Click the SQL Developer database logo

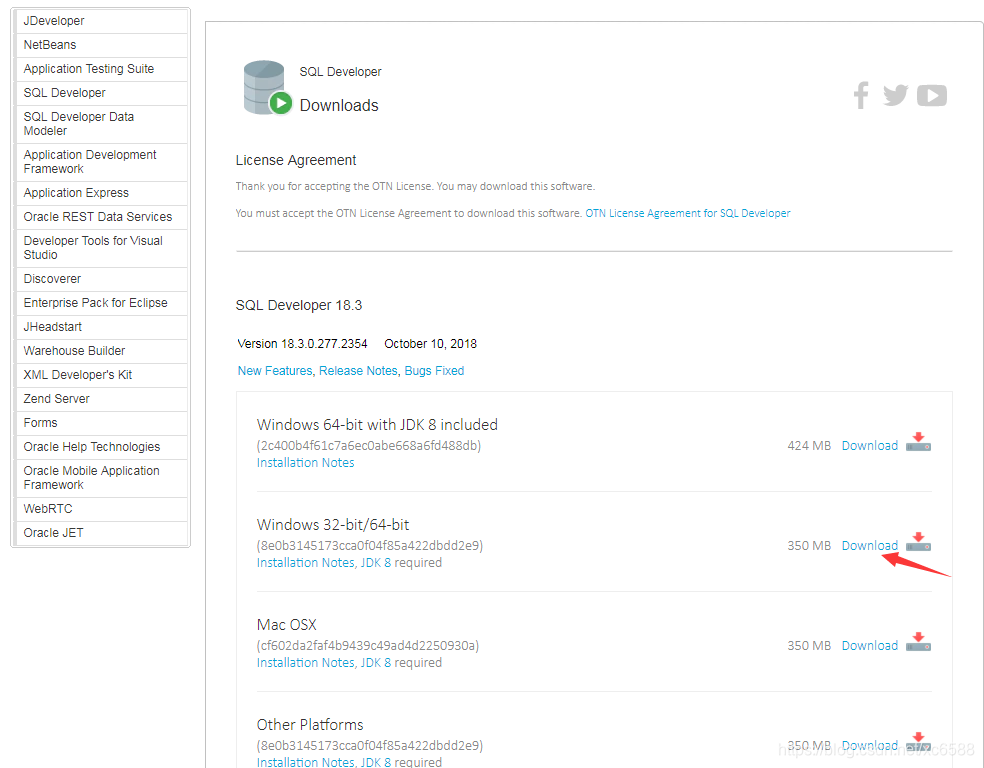click(x=267, y=88)
